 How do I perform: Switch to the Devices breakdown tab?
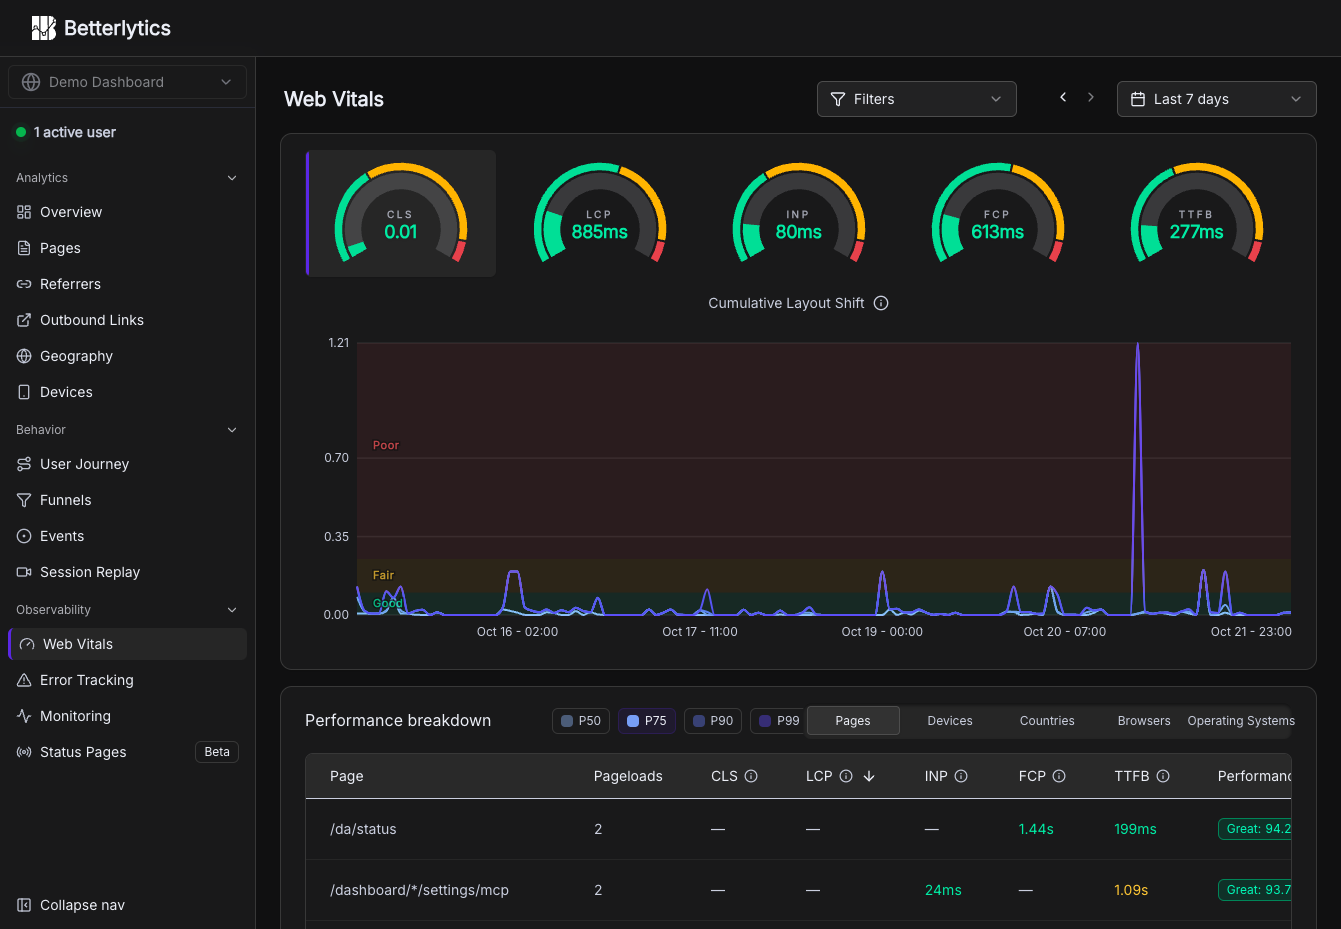click(x=950, y=721)
